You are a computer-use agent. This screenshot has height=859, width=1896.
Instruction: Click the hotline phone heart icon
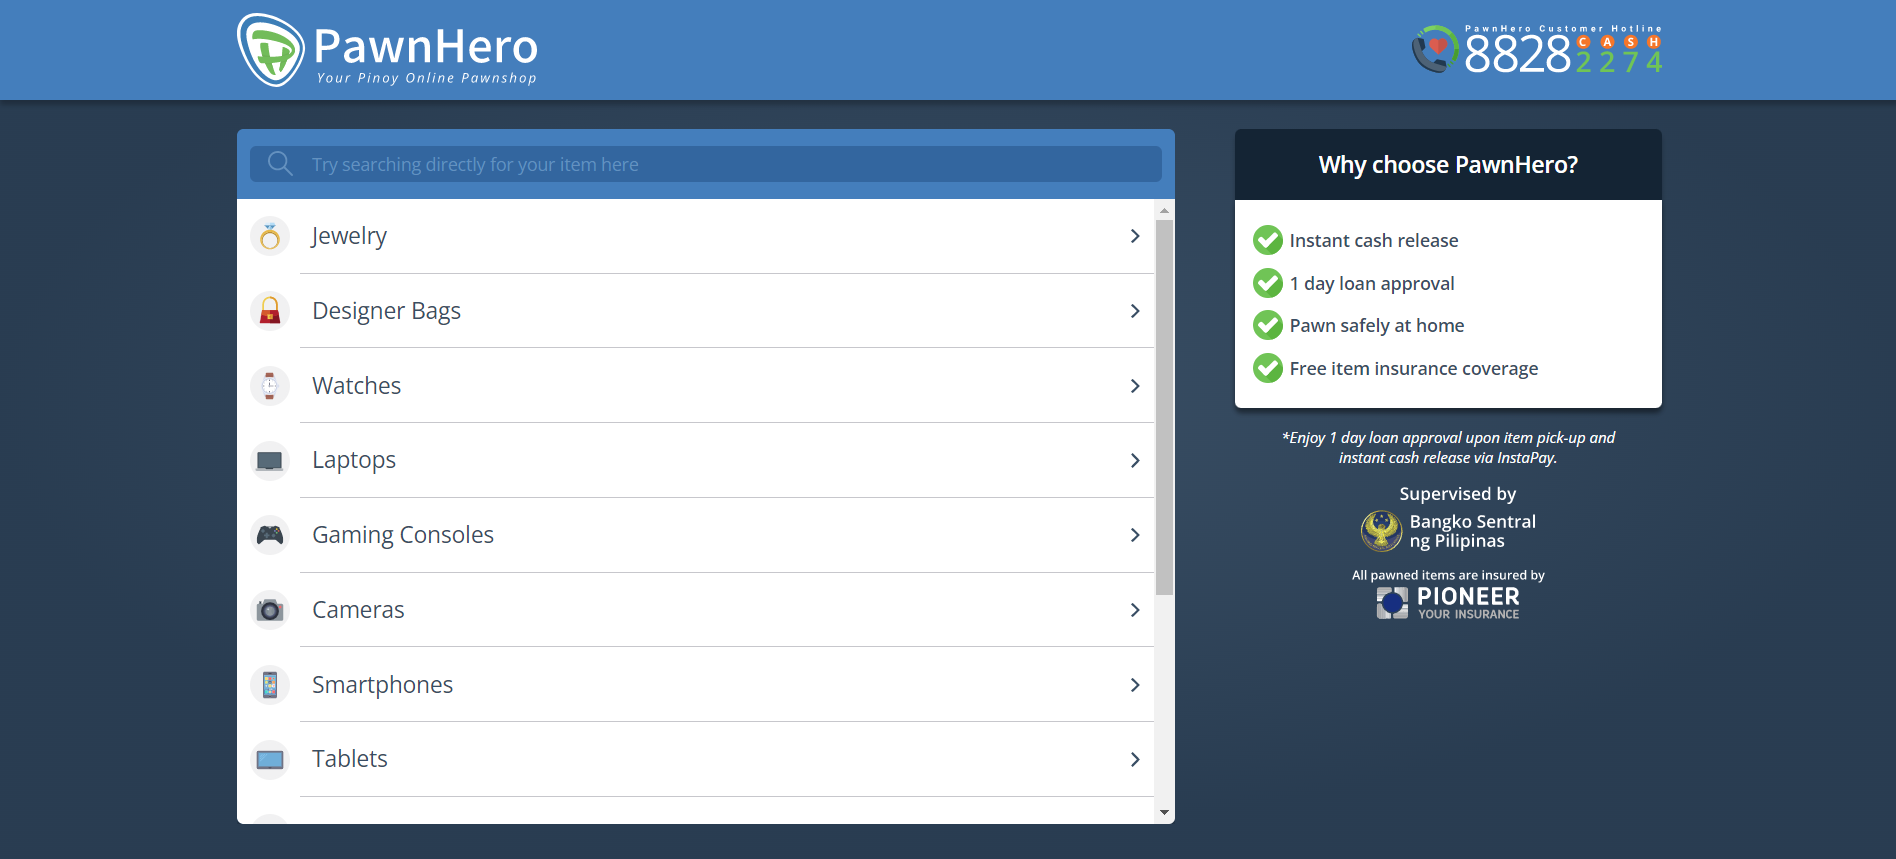[1435, 49]
